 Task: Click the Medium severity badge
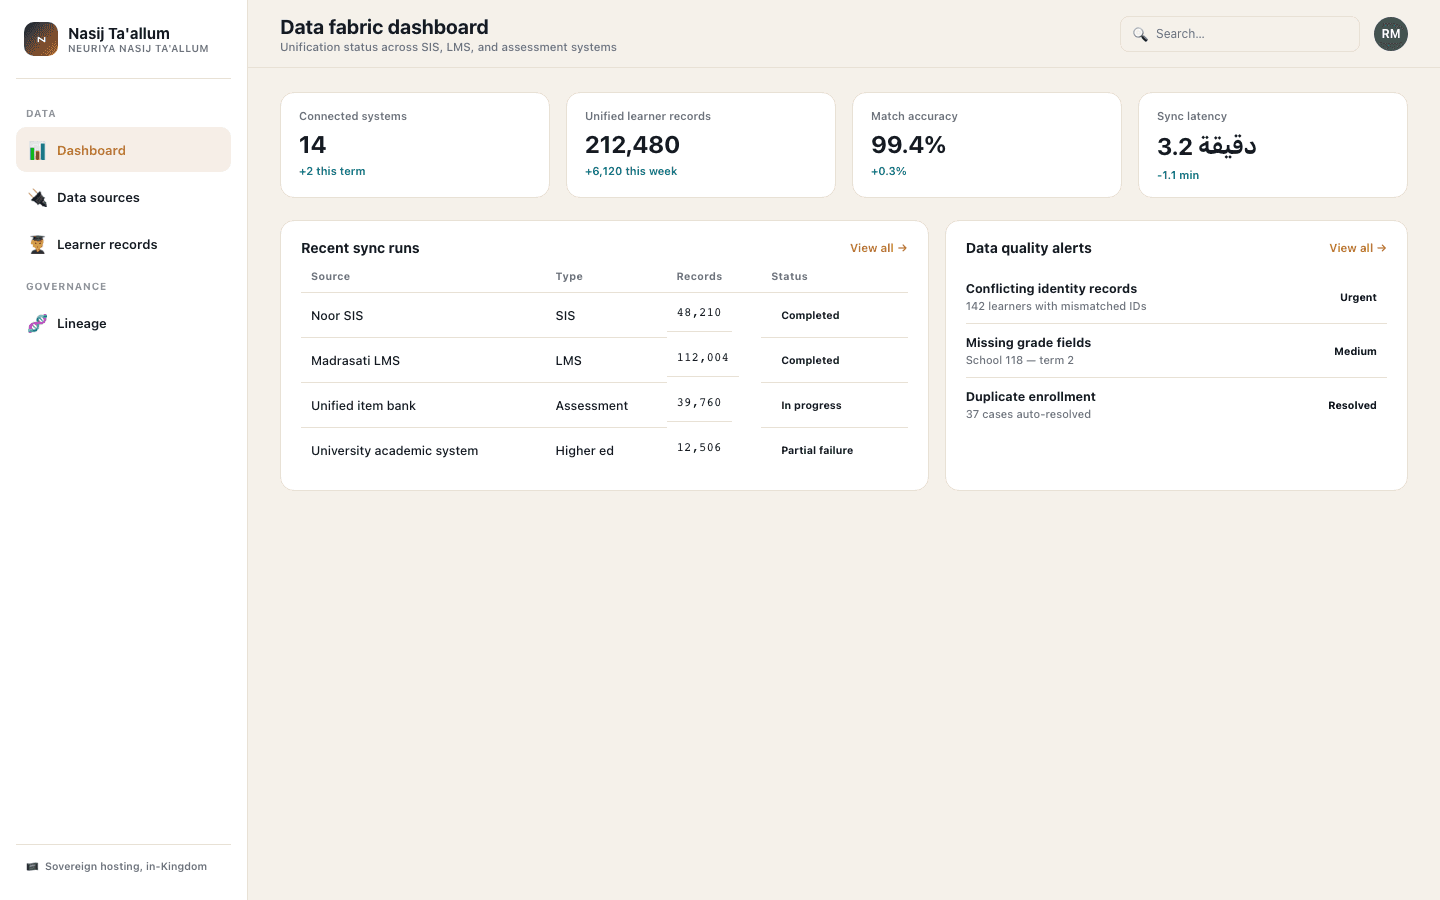point(1355,351)
